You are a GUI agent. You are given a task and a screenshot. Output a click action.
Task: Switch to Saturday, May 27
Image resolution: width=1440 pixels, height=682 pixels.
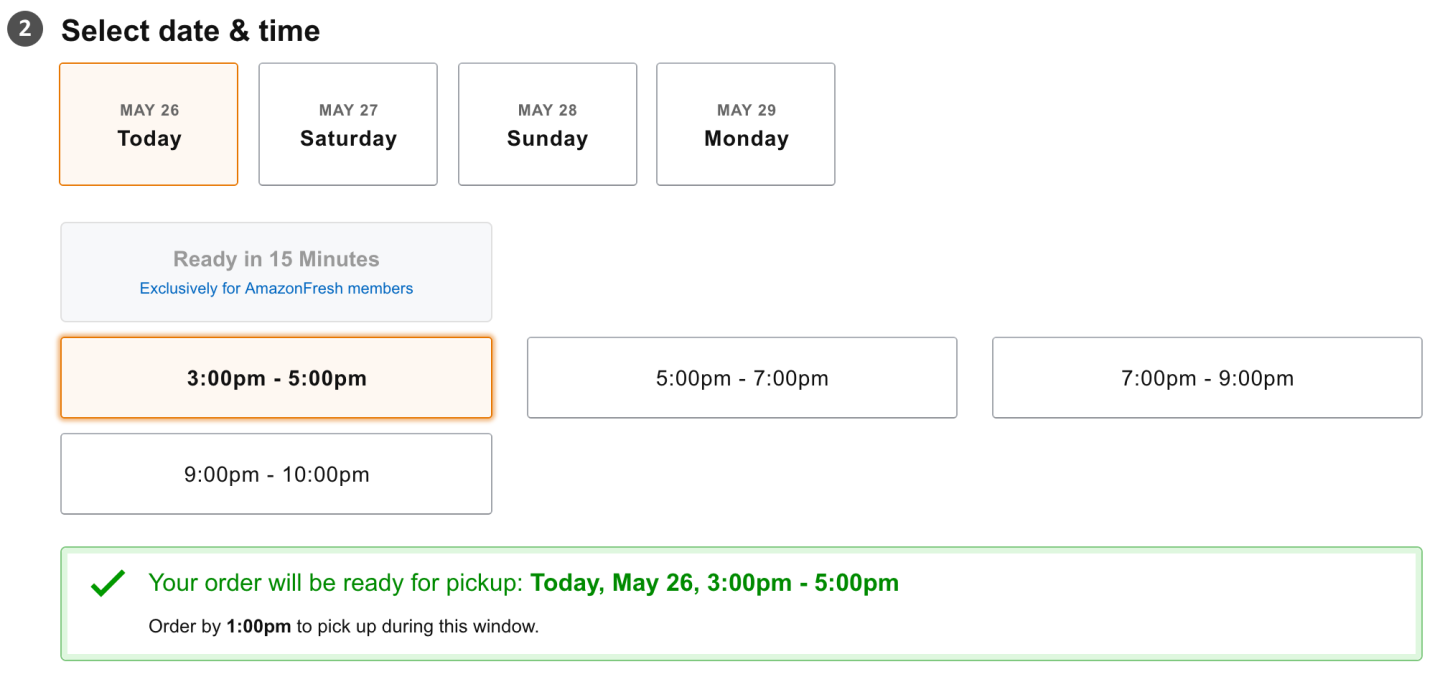(348, 125)
